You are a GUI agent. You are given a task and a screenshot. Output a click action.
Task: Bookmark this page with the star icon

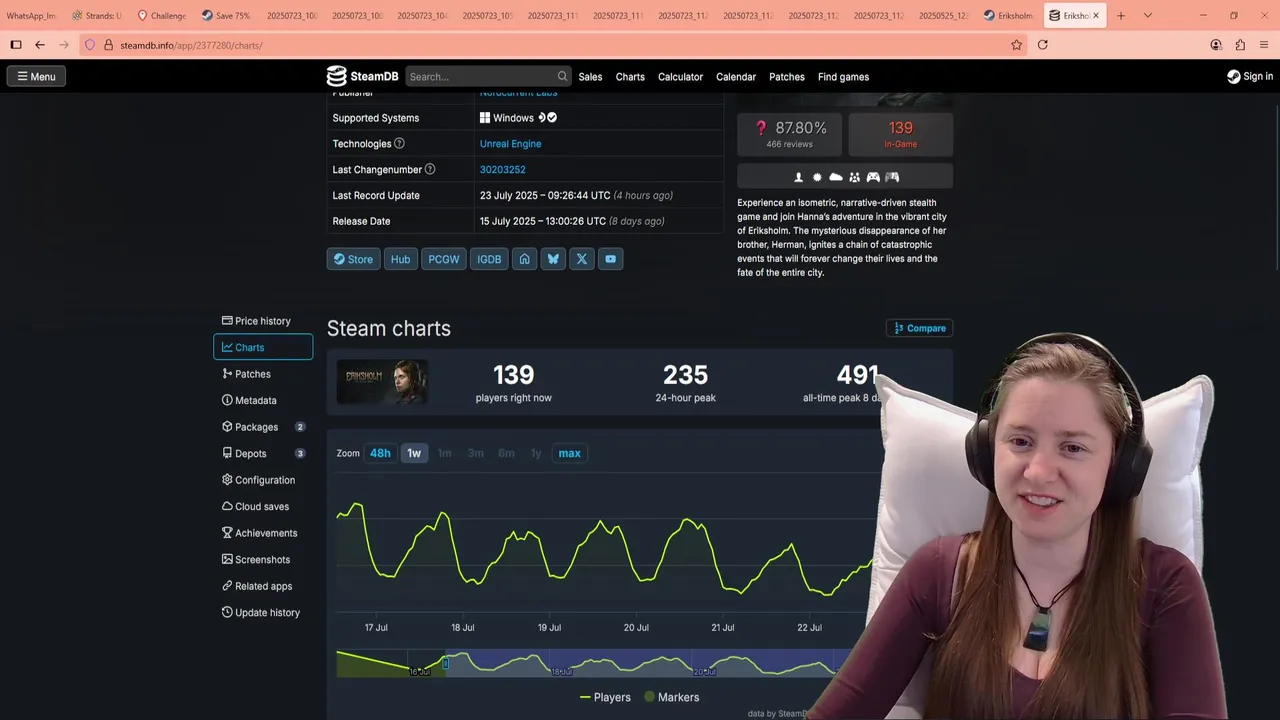pos(1017,45)
